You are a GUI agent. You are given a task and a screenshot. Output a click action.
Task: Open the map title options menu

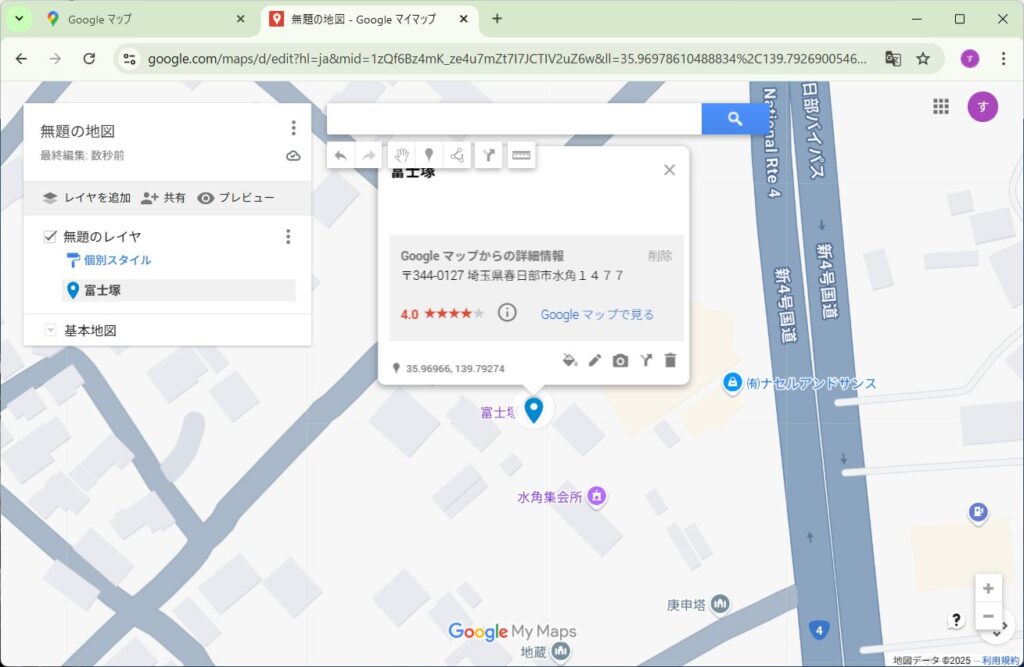(x=293, y=128)
